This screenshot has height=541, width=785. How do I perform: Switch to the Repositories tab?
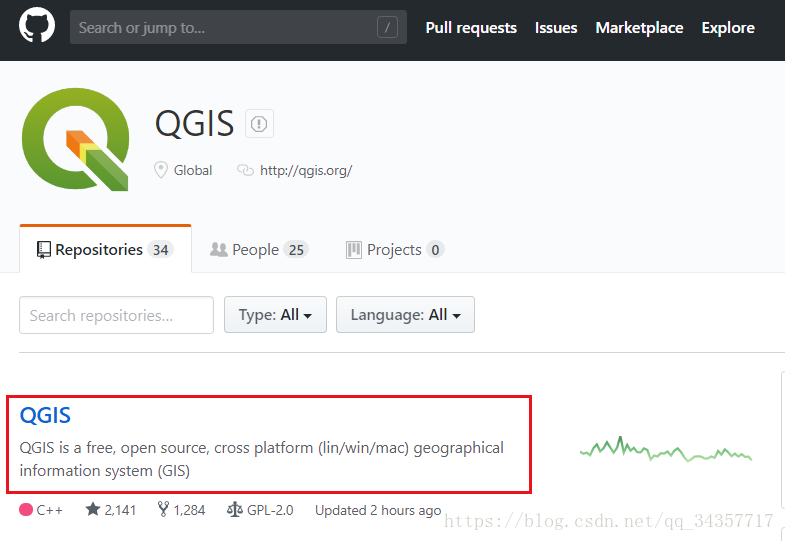tap(105, 249)
